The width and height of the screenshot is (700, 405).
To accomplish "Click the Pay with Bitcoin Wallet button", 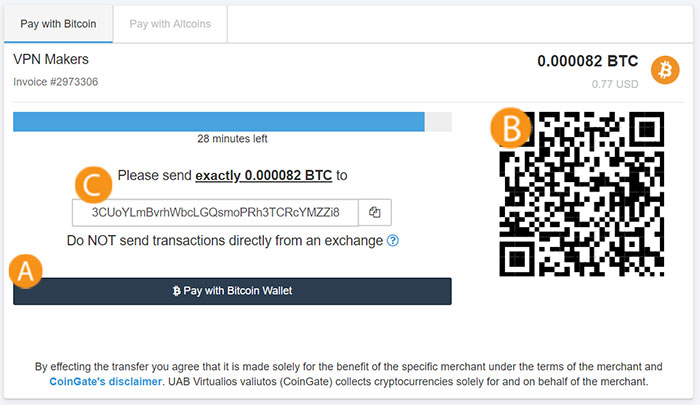I will [232, 291].
